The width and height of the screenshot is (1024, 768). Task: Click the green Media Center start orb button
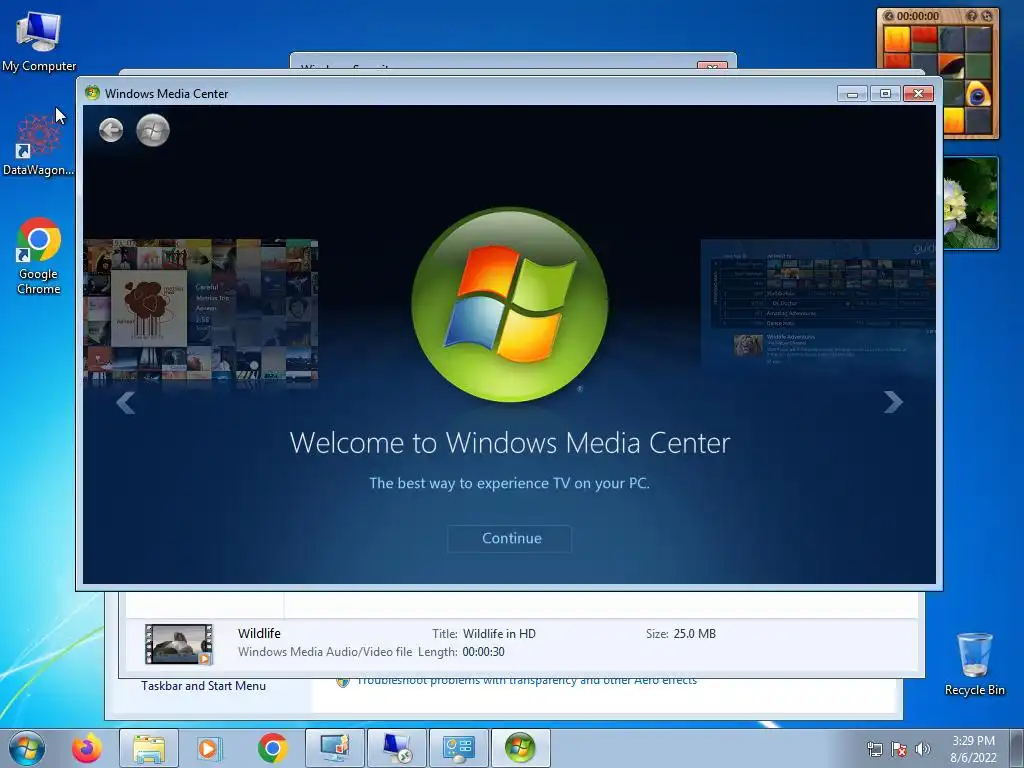[153, 130]
